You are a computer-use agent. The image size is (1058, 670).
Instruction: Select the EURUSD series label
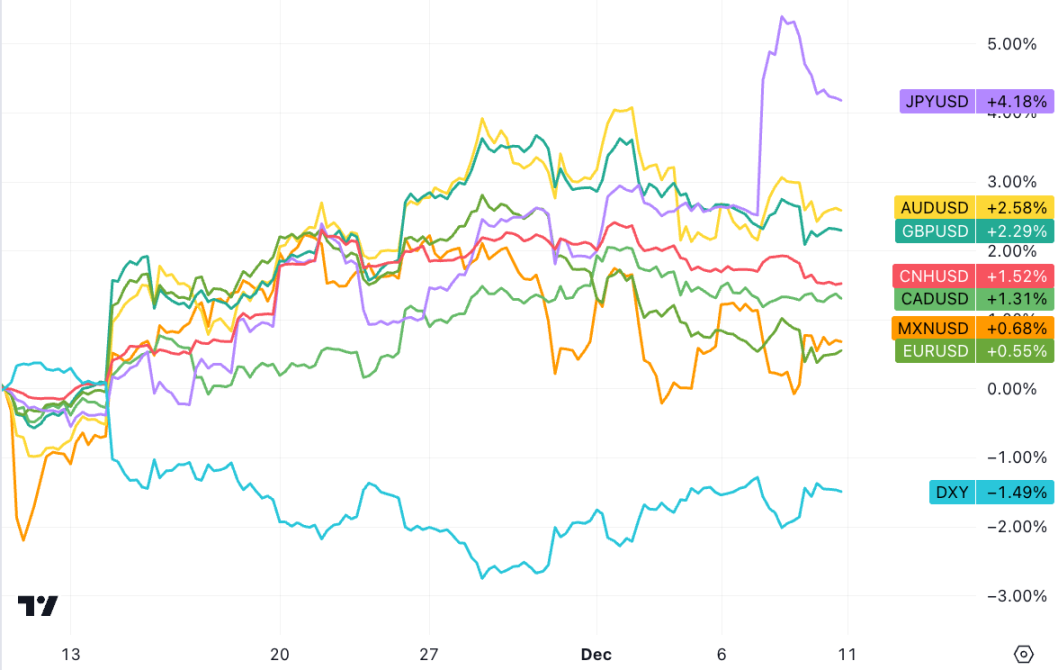click(935, 350)
